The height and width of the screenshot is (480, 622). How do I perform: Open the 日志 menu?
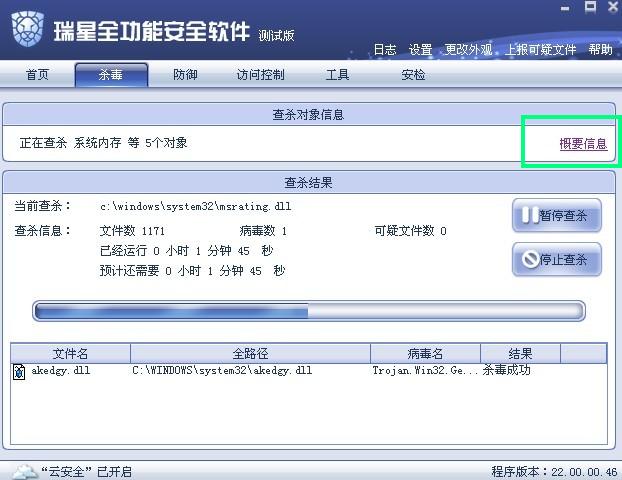tap(385, 50)
